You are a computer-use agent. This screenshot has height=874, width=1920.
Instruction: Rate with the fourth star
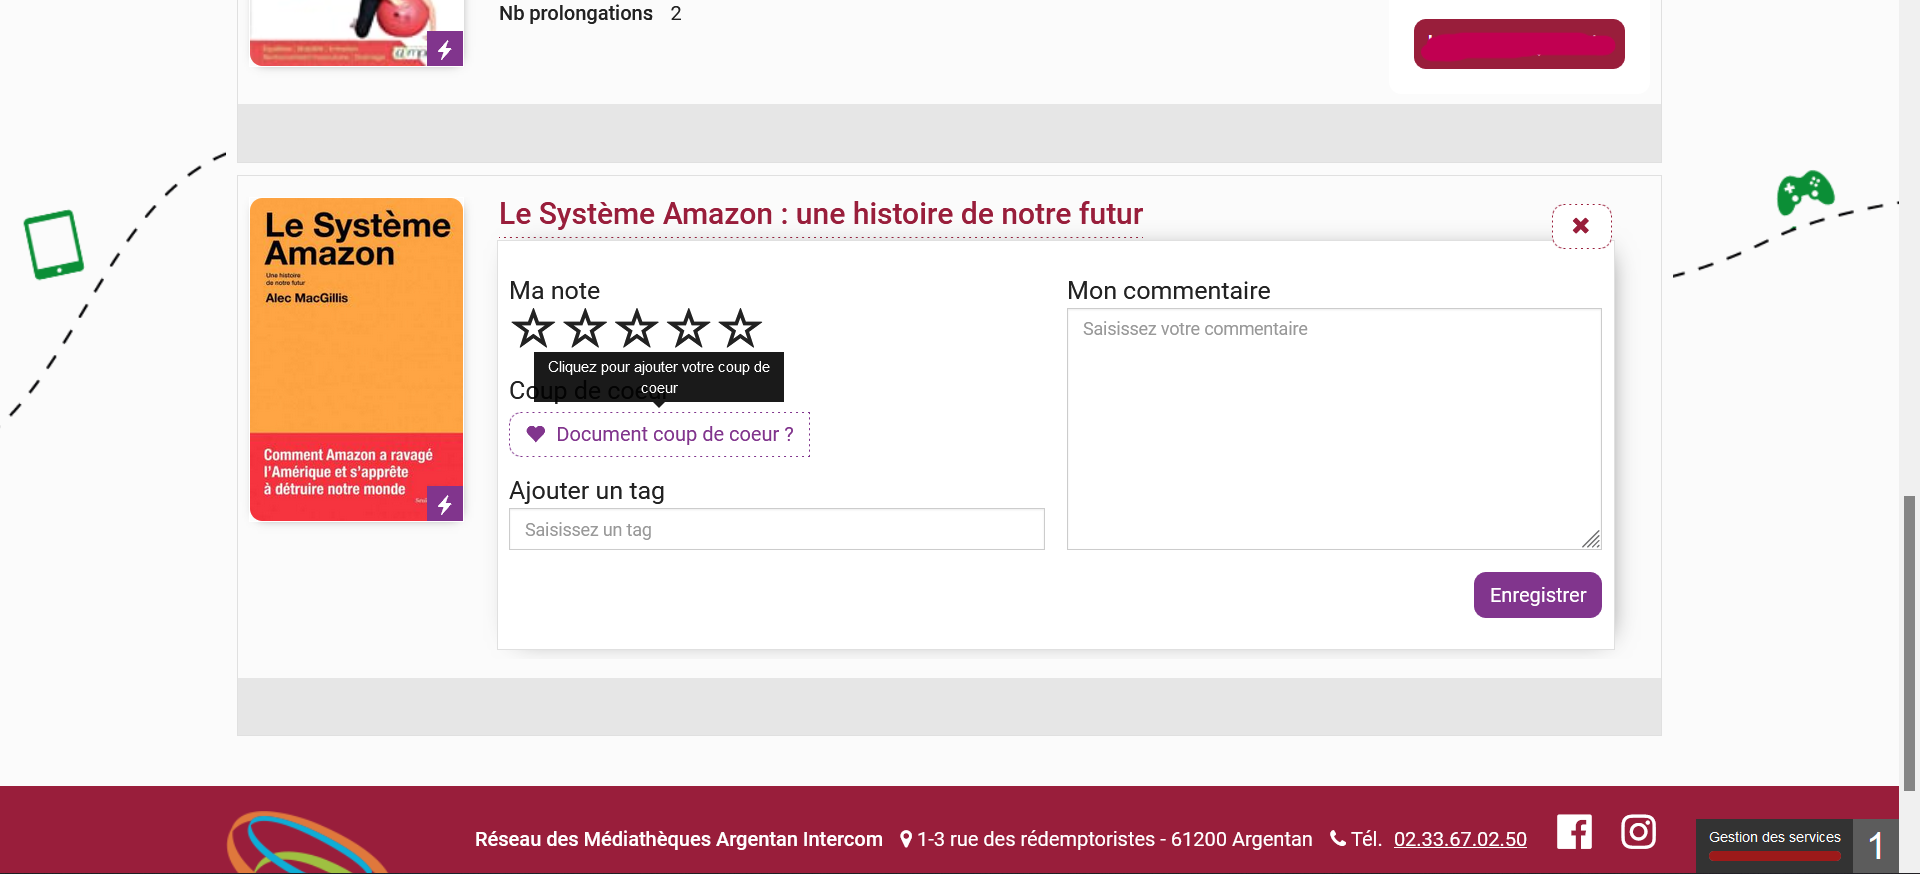(x=689, y=328)
